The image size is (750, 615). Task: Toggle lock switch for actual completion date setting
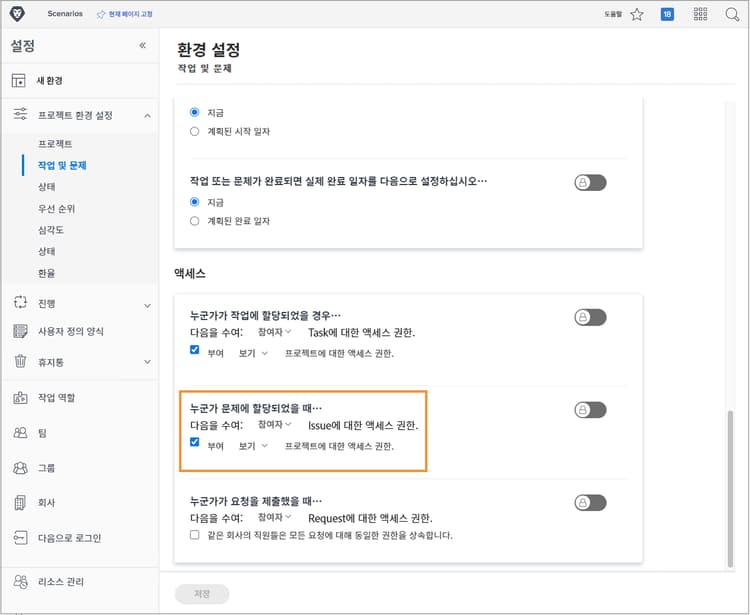590,183
